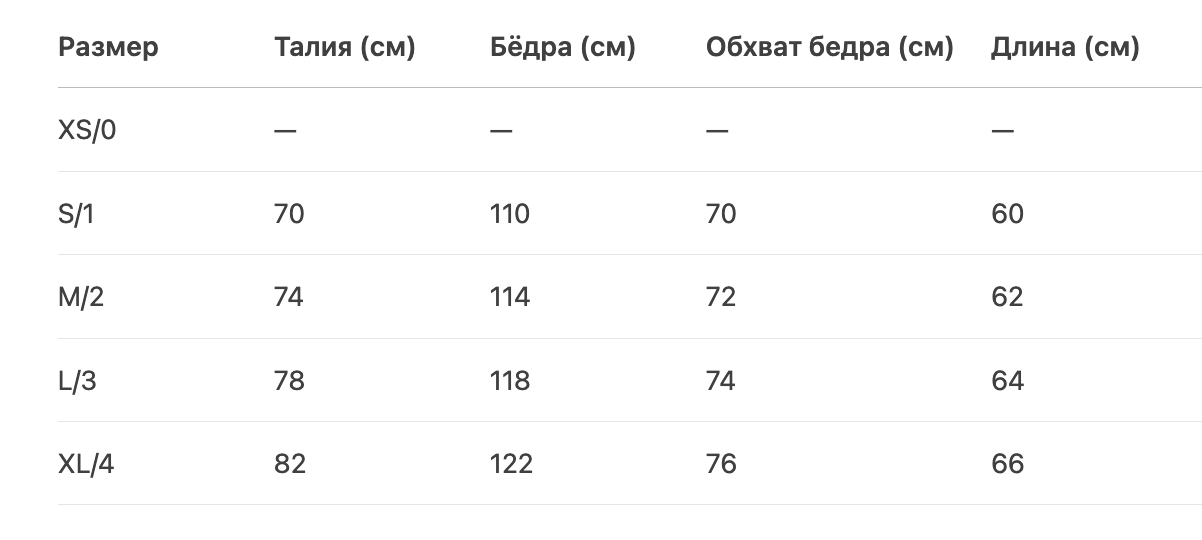This screenshot has width=1202, height=540.
Task: Select the XL/4 size row label
Action: 86,464
